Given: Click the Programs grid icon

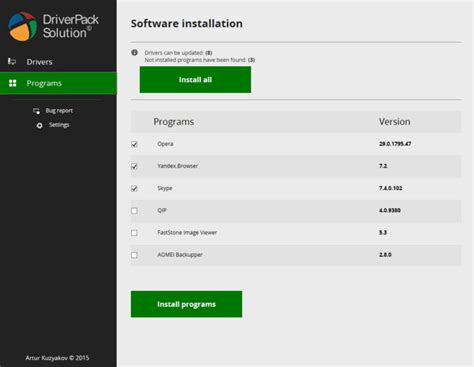Looking at the screenshot, I should (x=13, y=83).
